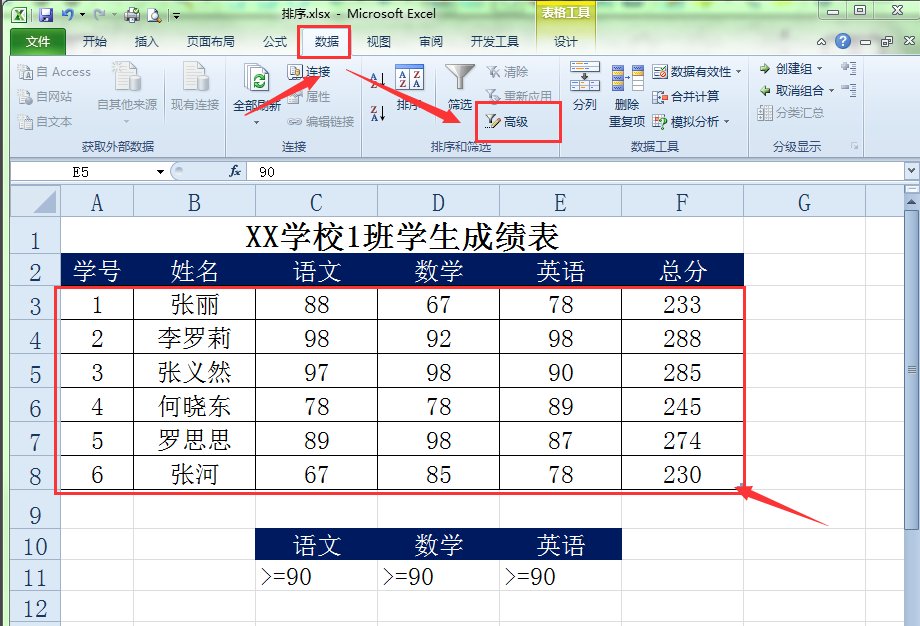Image resolution: width=920 pixels, height=626 pixels.
Task: Click the header cell 总分
Action: [682, 270]
